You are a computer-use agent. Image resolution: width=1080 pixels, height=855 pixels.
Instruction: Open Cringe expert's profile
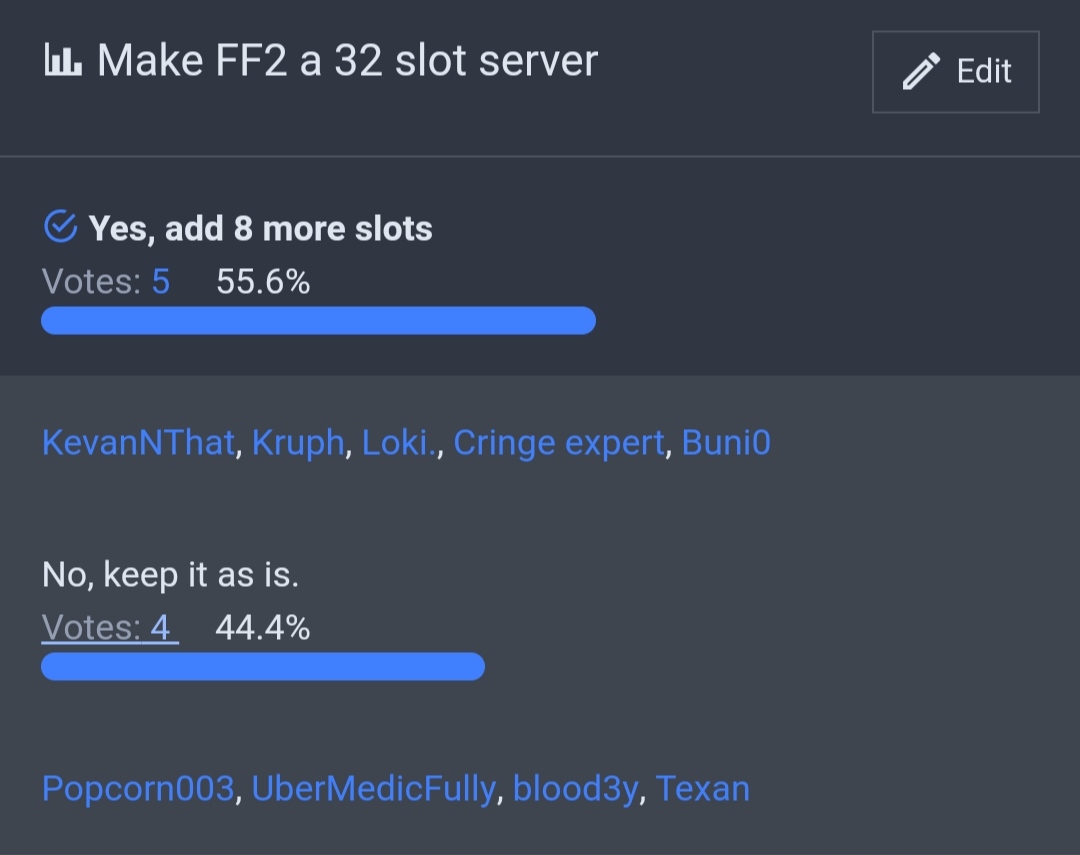point(559,442)
